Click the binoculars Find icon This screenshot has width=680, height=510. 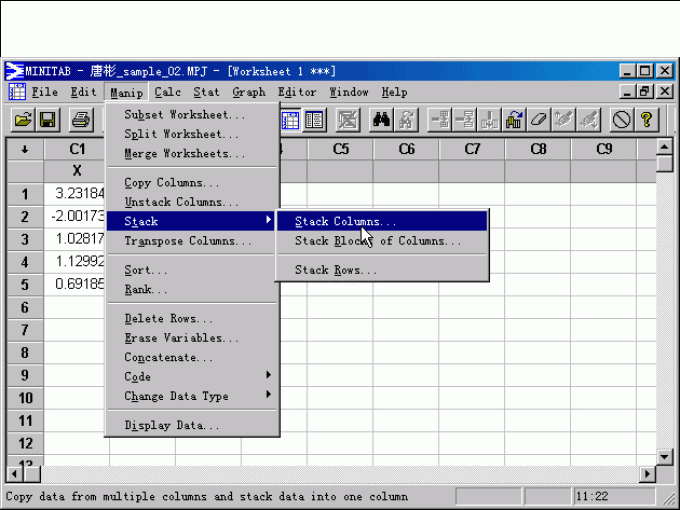coord(381,120)
